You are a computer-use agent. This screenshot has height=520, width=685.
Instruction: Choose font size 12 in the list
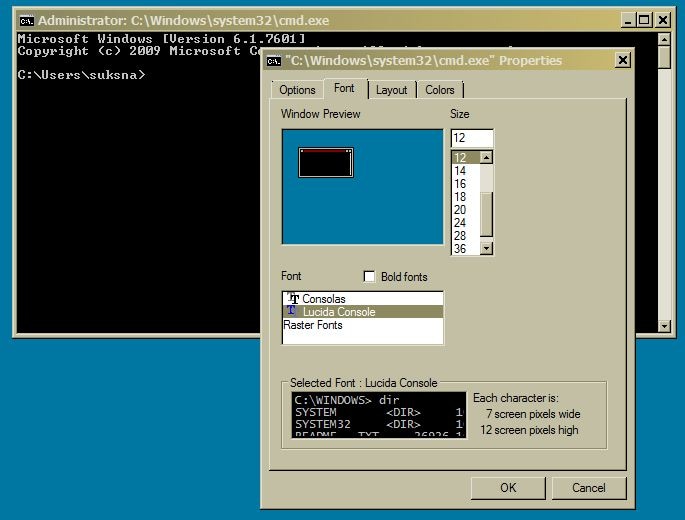click(x=466, y=158)
